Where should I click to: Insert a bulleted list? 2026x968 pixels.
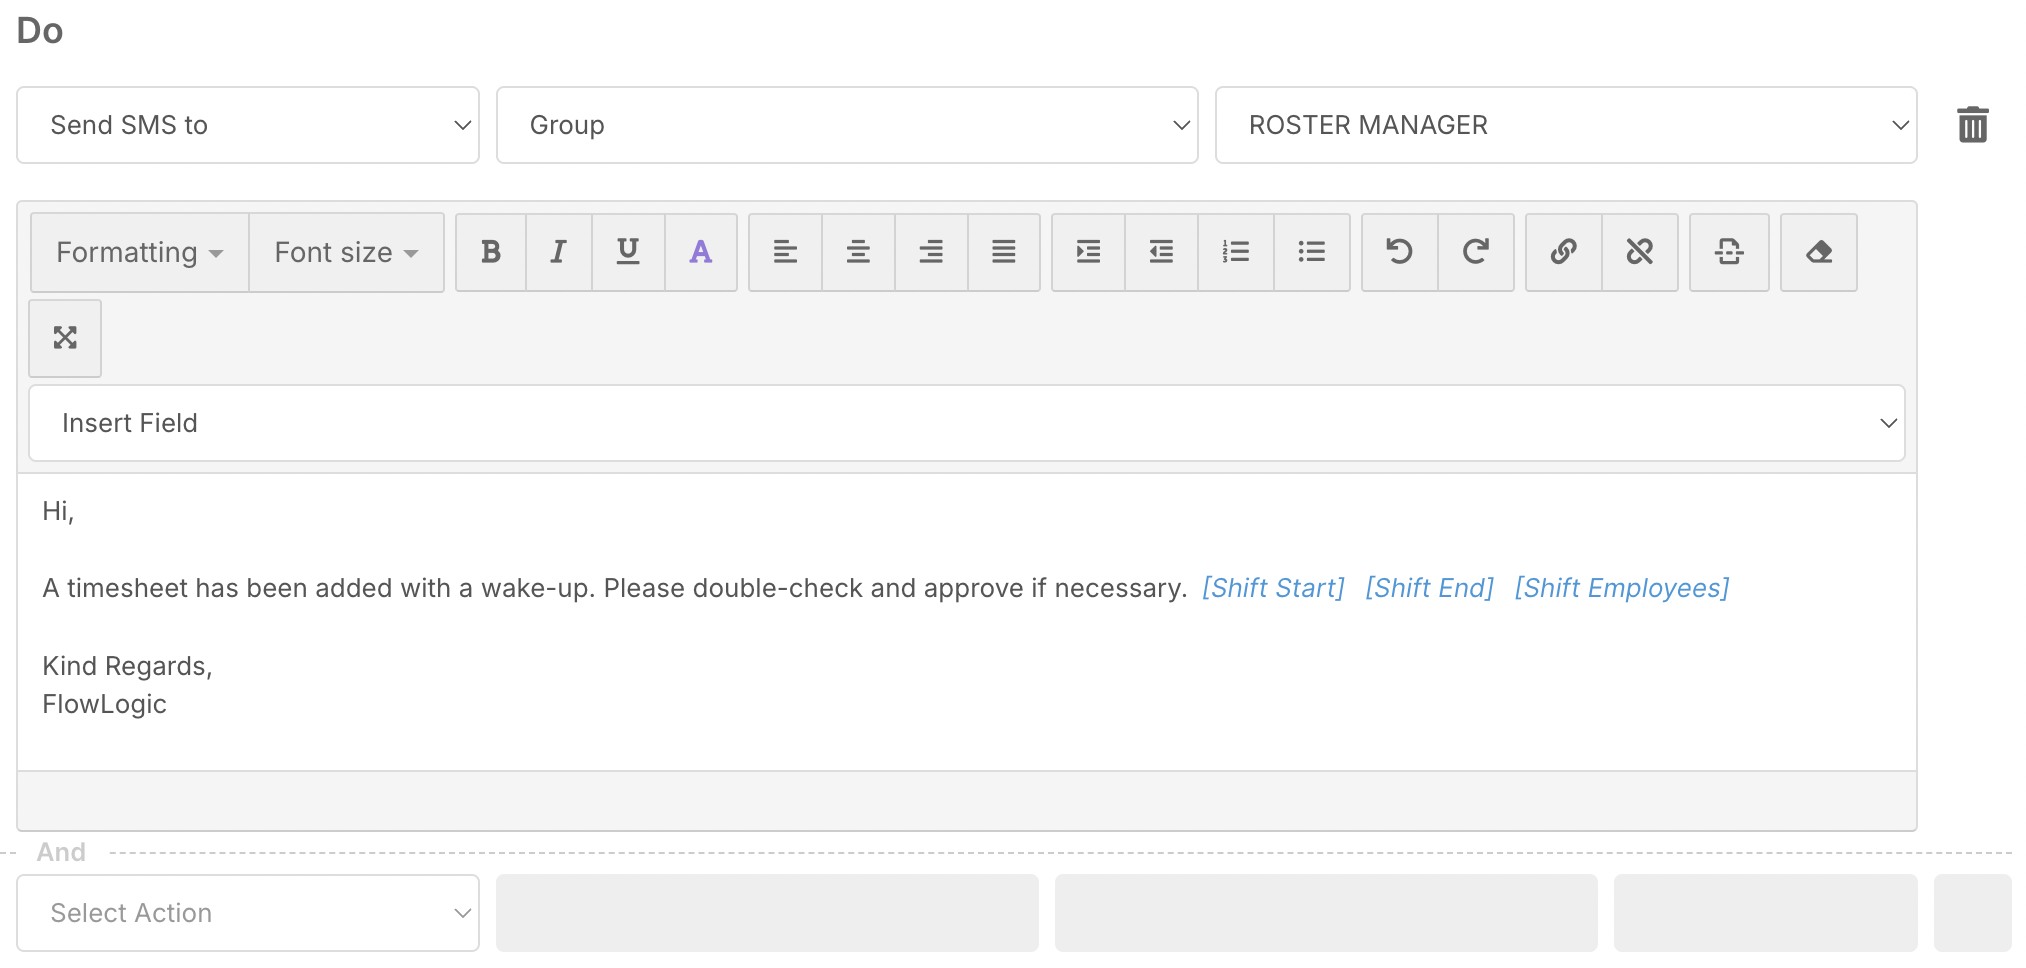tap(1311, 252)
